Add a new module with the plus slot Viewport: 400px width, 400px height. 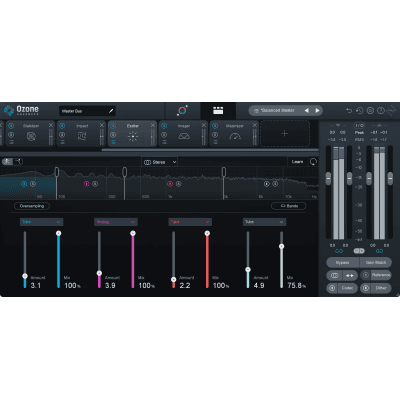pyautogui.click(x=285, y=134)
